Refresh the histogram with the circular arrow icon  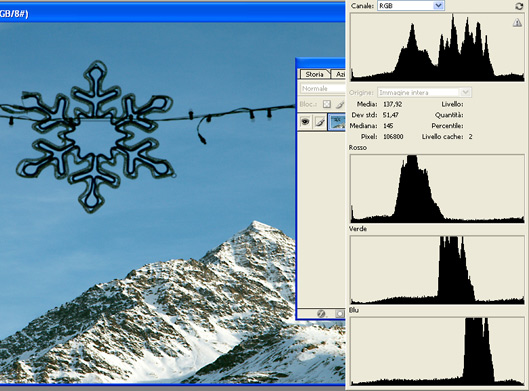coord(519,6)
